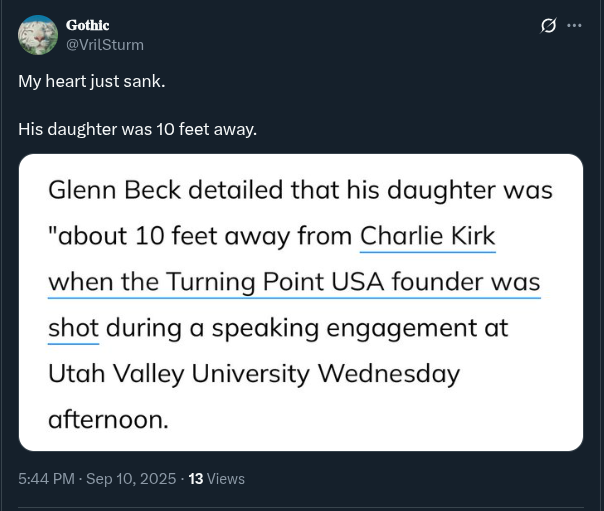The height and width of the screenshot is (511, 604).
Task: Click the word "afternoon." in the image
Action: pos(108,420)
